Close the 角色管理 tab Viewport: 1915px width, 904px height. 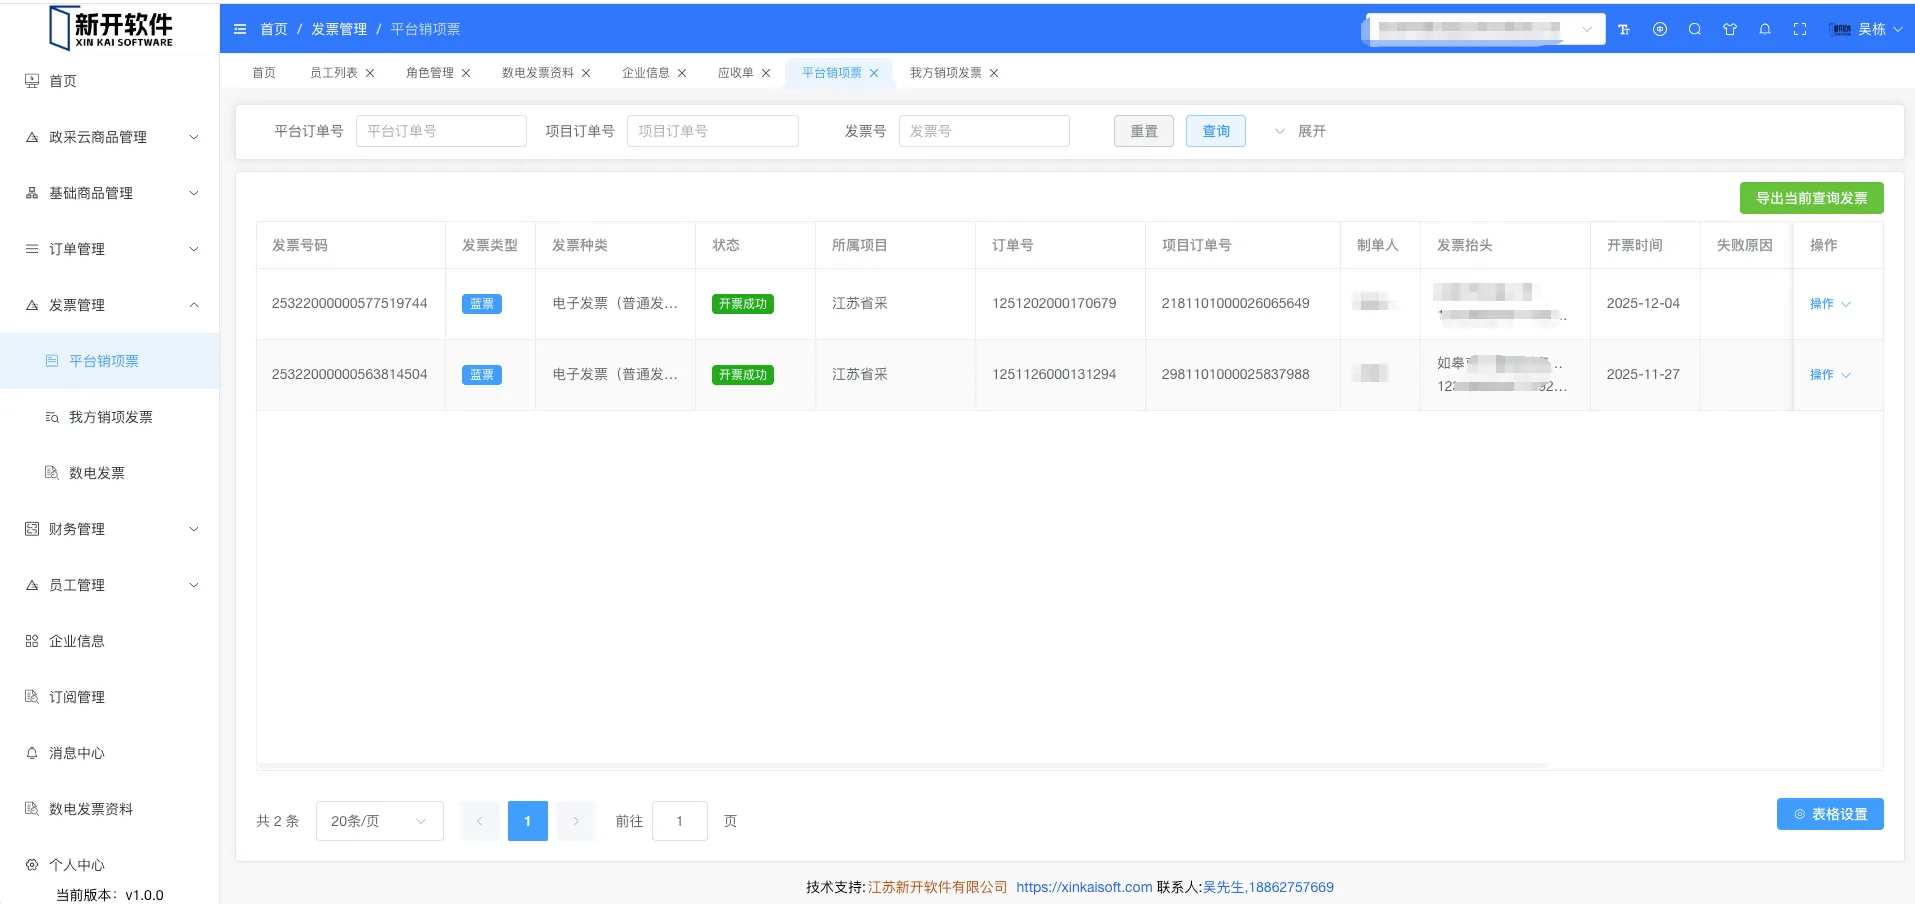point(466,73)
